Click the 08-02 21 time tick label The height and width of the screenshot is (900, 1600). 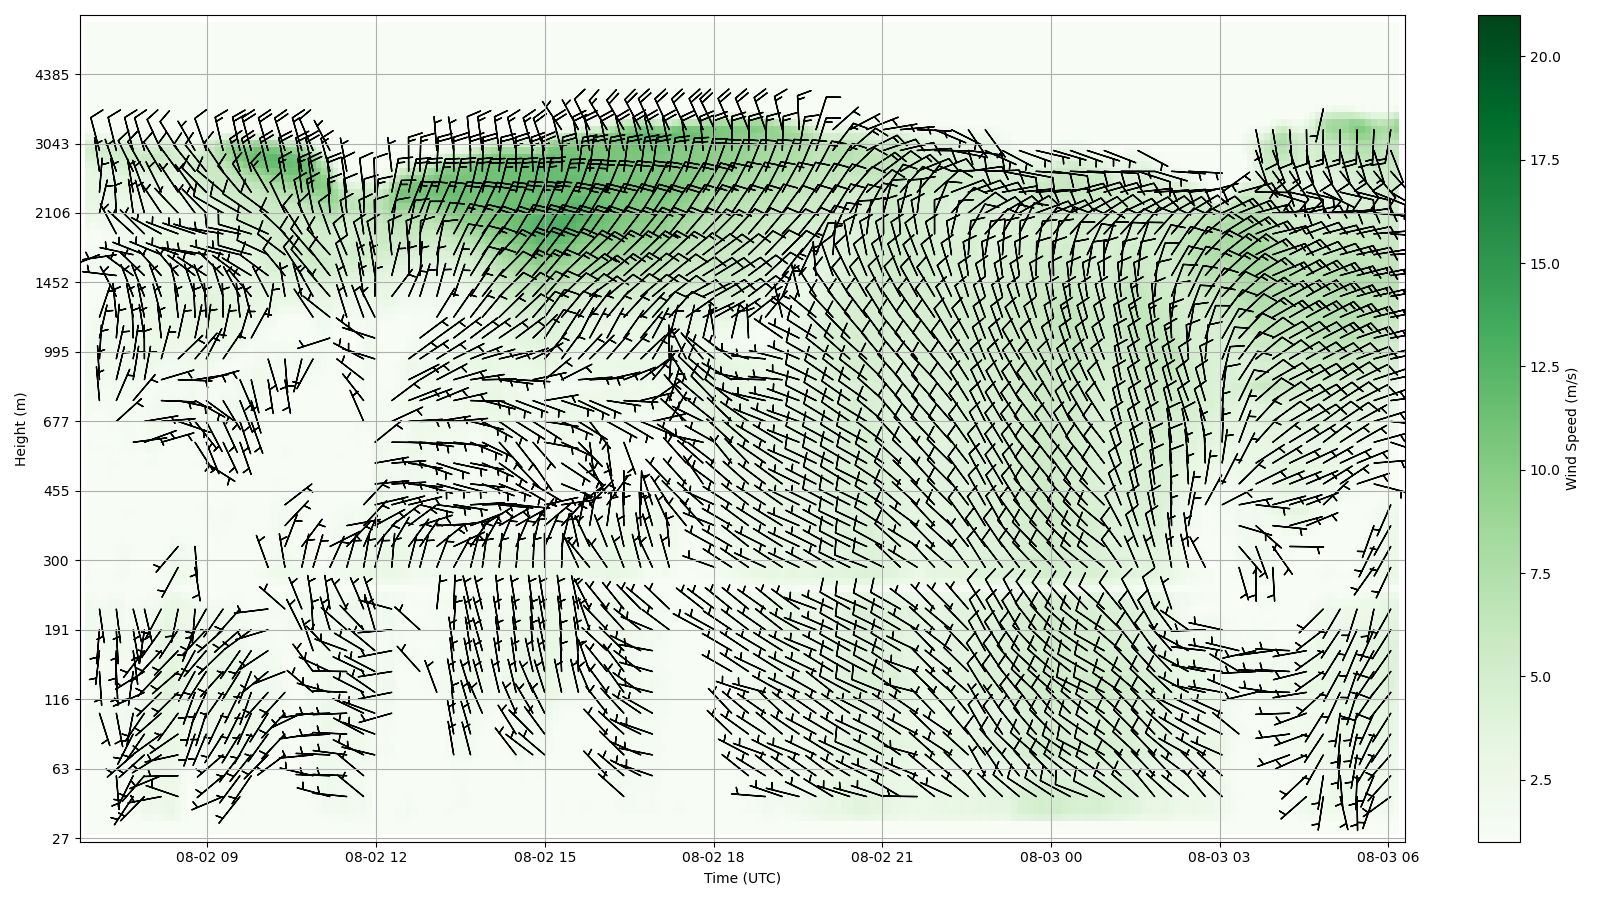[882, 857]
